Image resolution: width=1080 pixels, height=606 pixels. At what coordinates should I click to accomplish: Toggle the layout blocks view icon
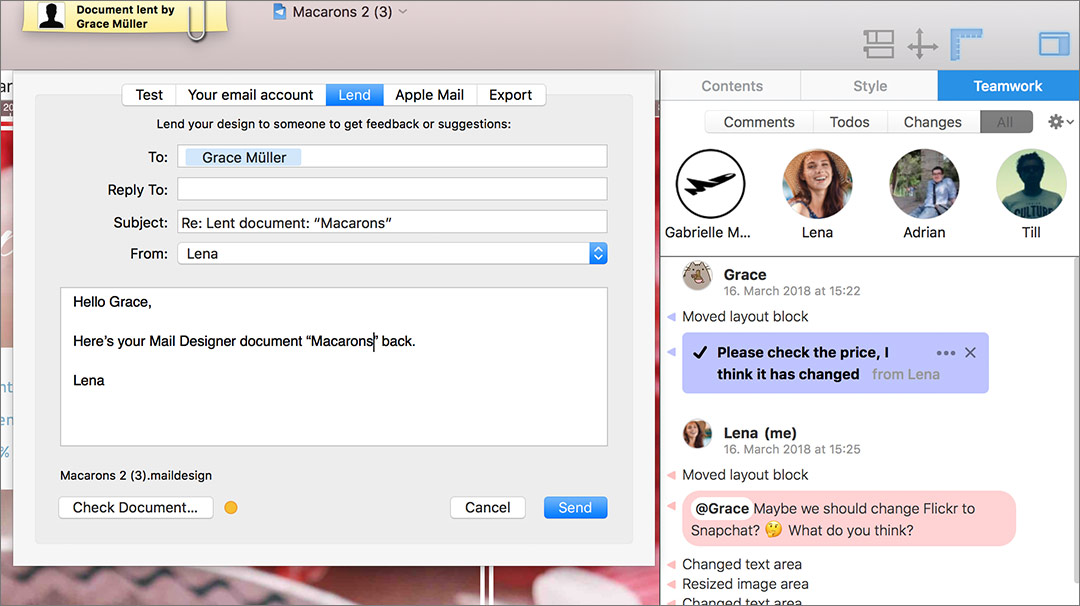point(879,45)
